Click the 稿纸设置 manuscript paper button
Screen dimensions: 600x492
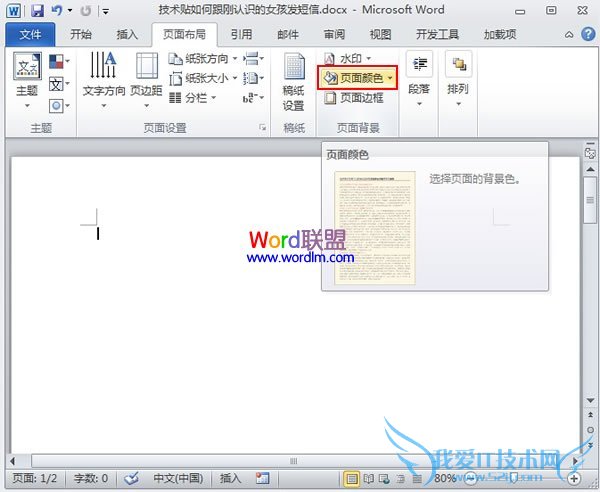[293, 82]
